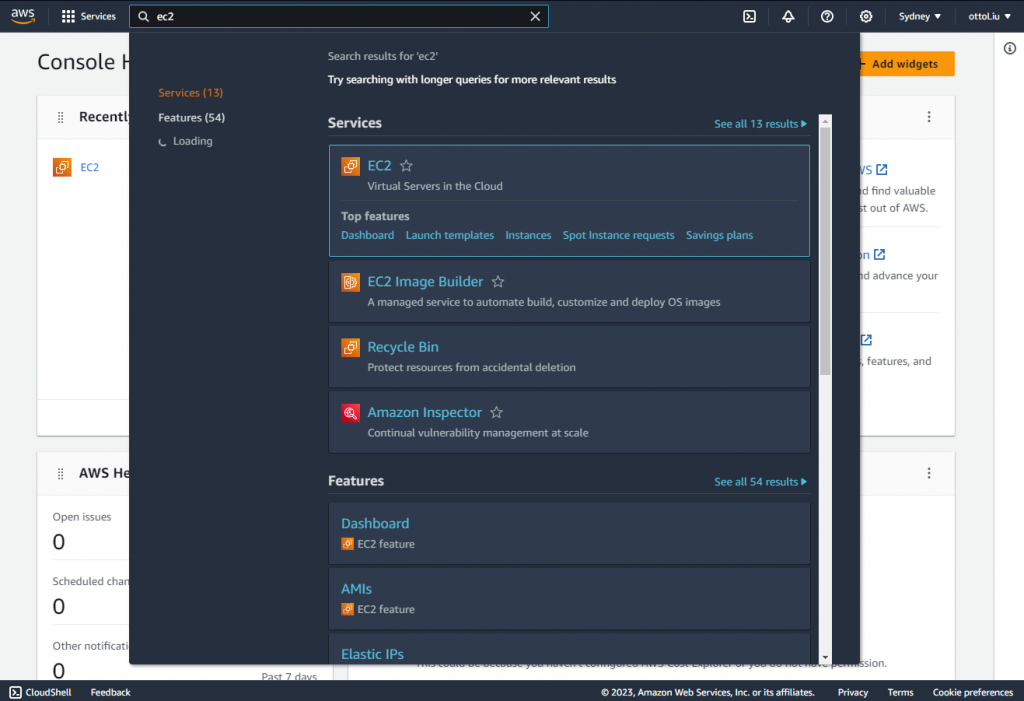This screenshot has height=701, width=1024.
Task: Click EC2 feature icon under Dashboard result
Action: 347,544
